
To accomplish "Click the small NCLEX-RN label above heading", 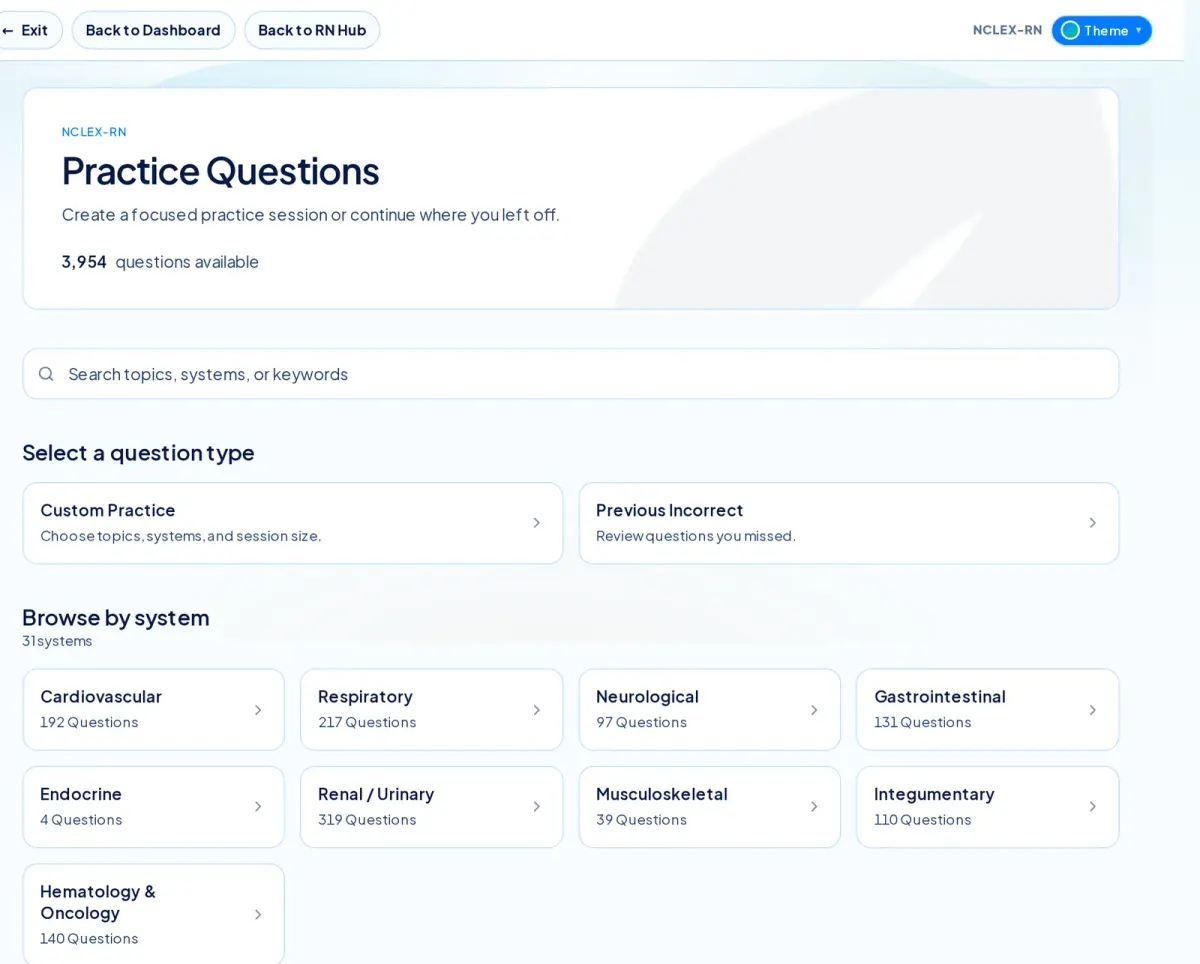I will tap(94, 132).
